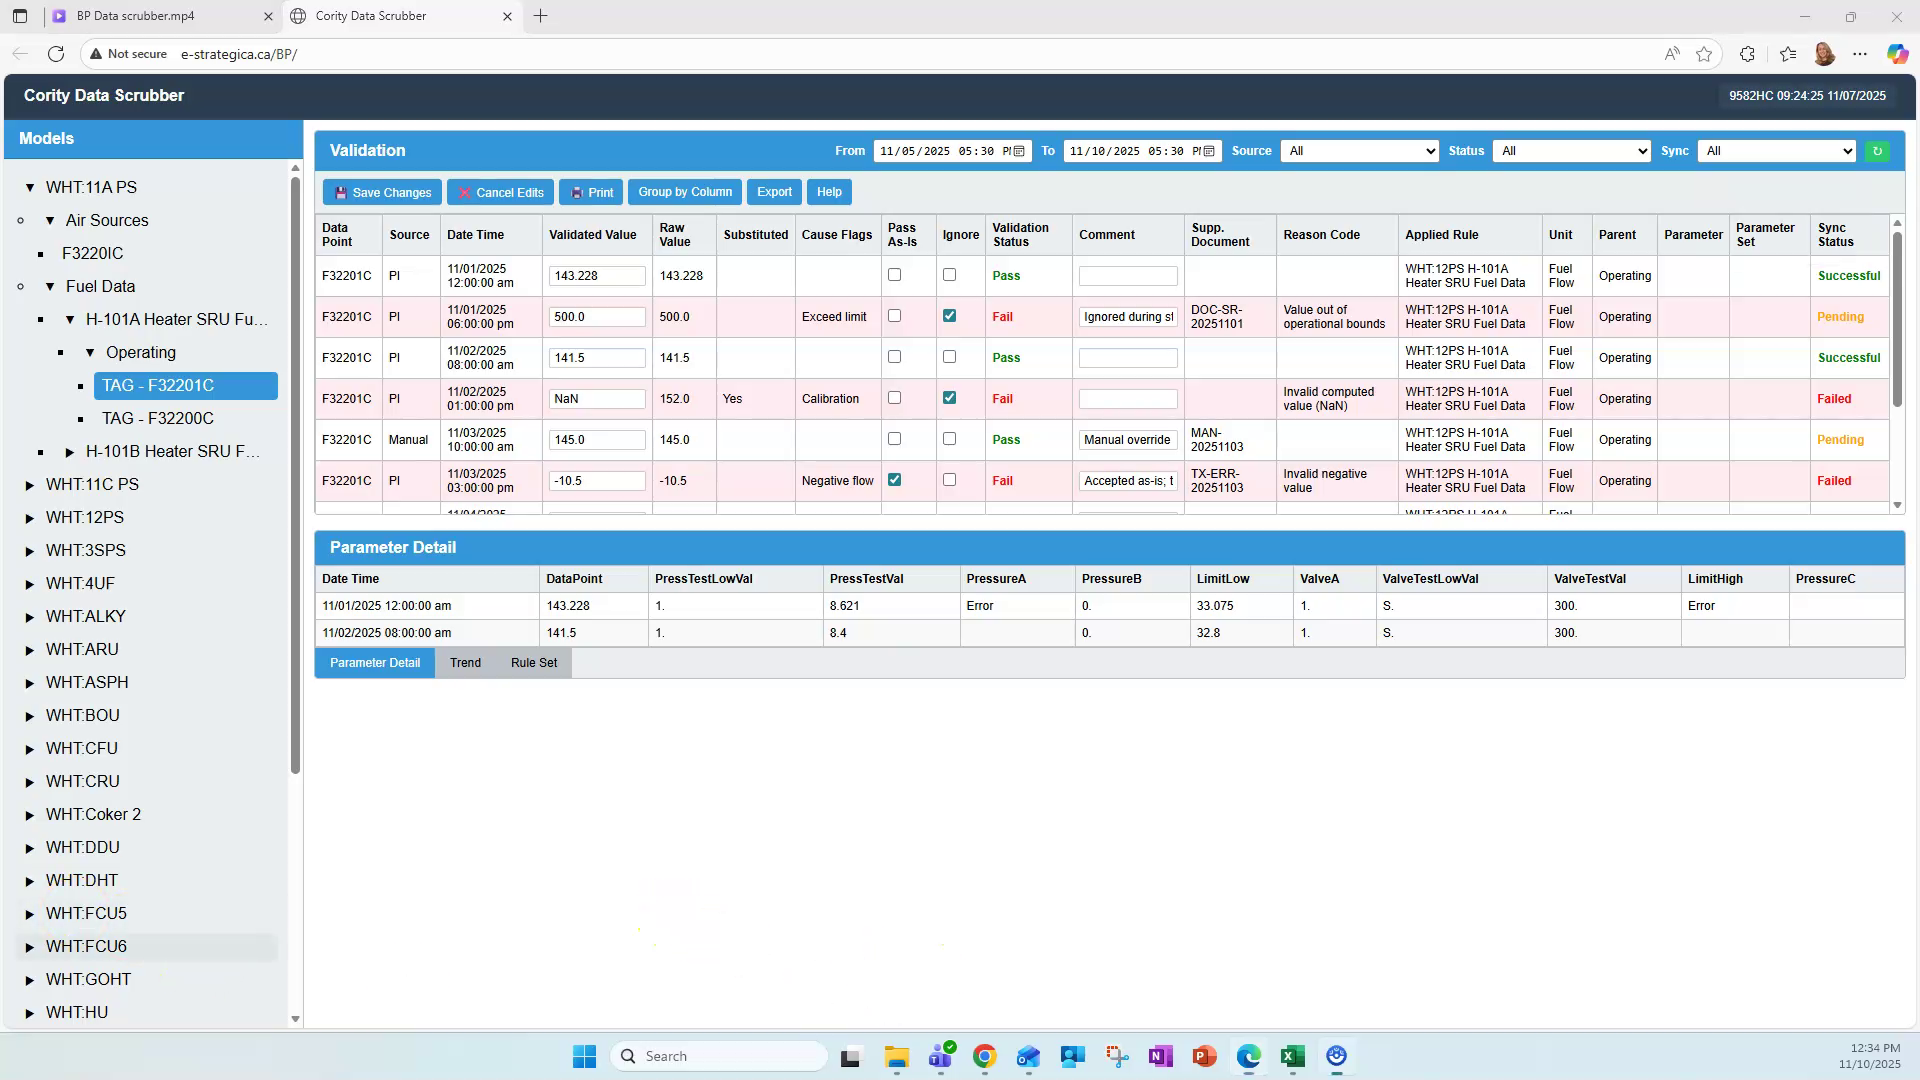Viewport: 1920px width, 1080px height.
Task: Enable Ignore for the Manual override row
Action: (x=949, y=439)
